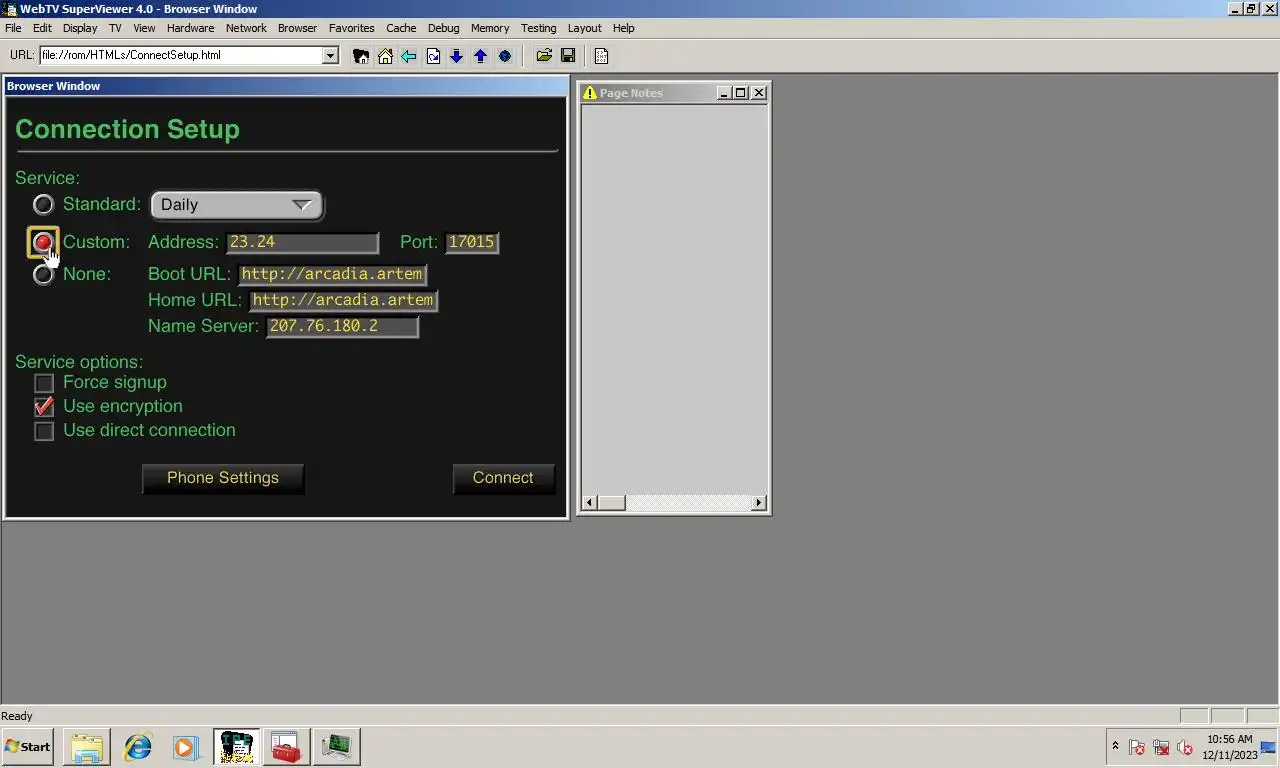Click the network status tray icon
Viewport: 1280px width, 768px height.
1161,747
